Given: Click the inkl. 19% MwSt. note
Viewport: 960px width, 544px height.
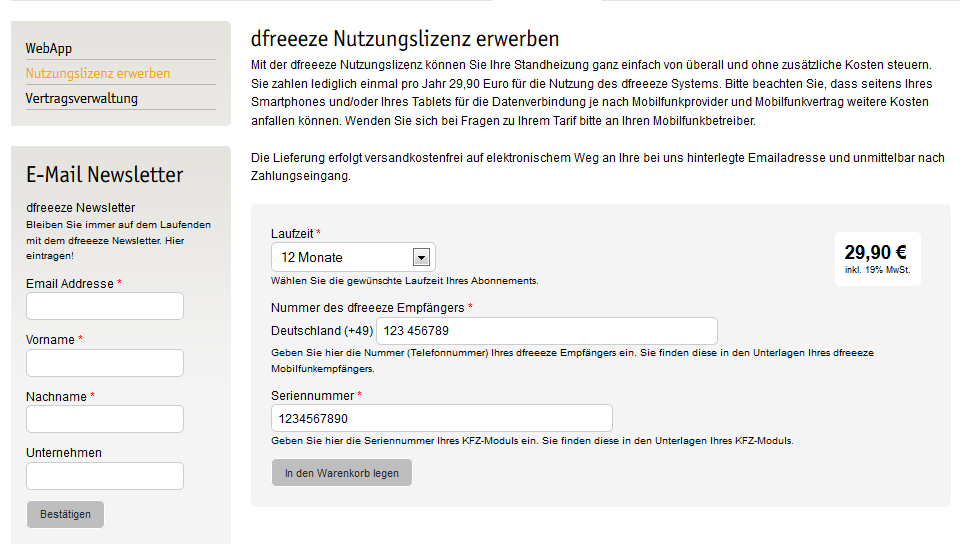Looking at the screenshot, I should pyautogui.click(x=877, y=270).
